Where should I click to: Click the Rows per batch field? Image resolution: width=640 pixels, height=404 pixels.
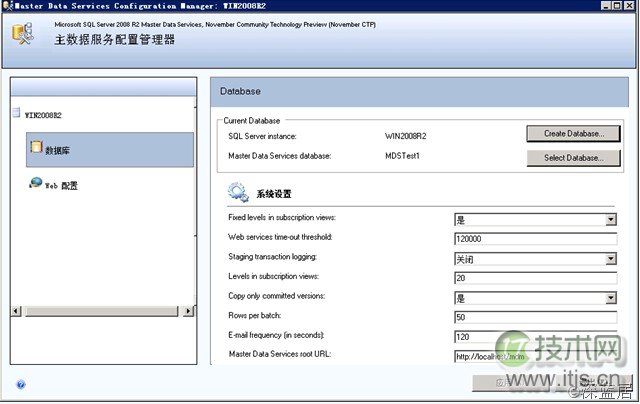coord(536,317)
